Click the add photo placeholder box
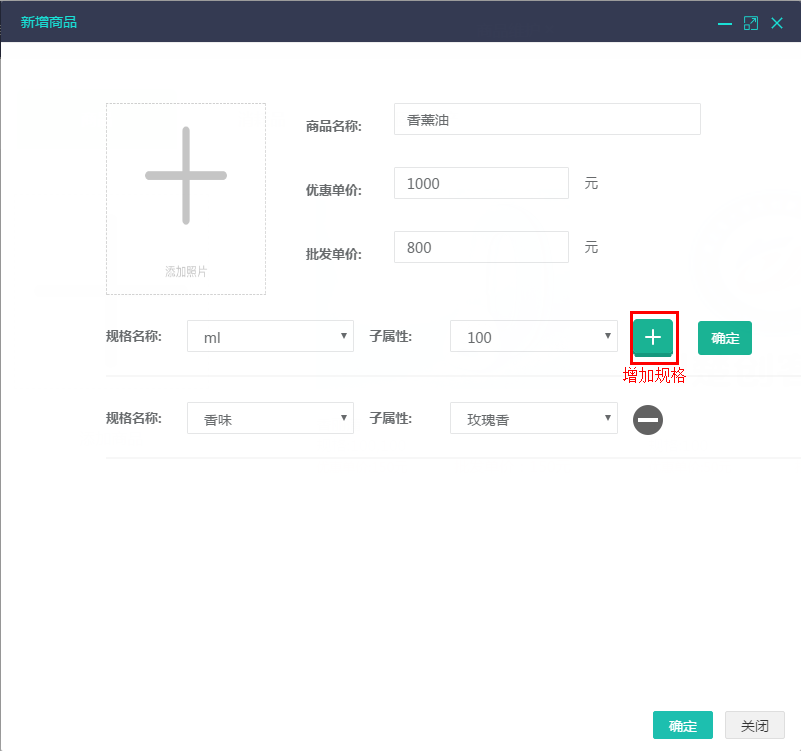This screenshot has height=751, width=801. 186,199
